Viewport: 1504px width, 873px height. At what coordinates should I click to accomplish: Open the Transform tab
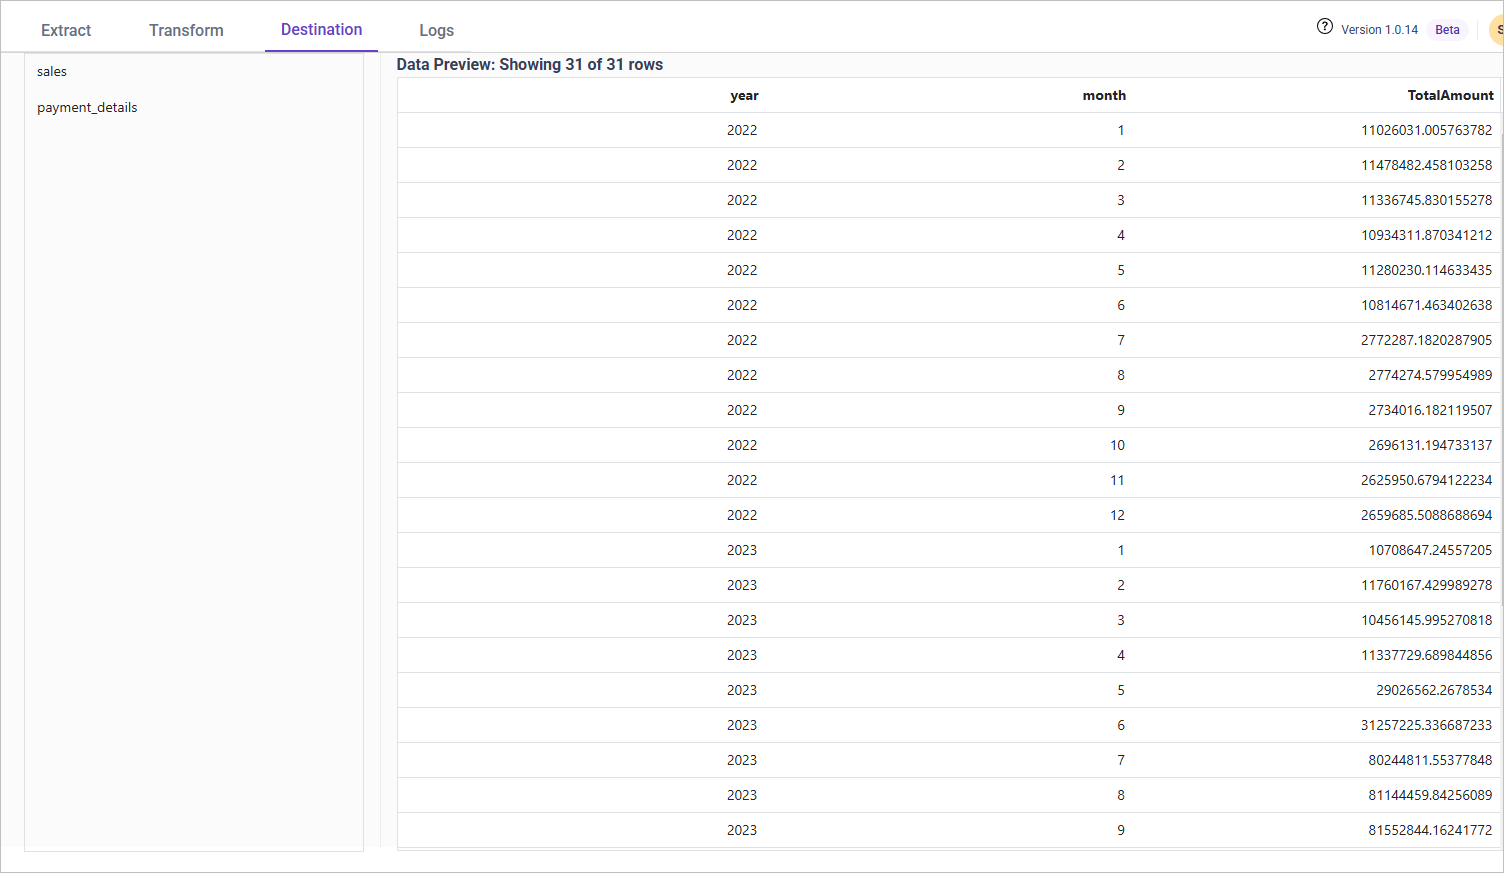click(186, 30)
